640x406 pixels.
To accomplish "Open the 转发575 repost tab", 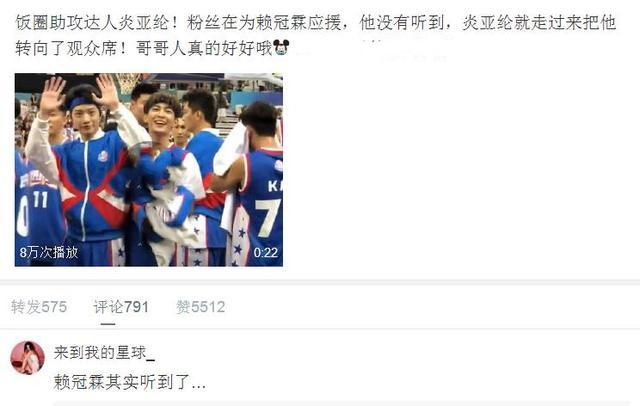I will [39, 307].
